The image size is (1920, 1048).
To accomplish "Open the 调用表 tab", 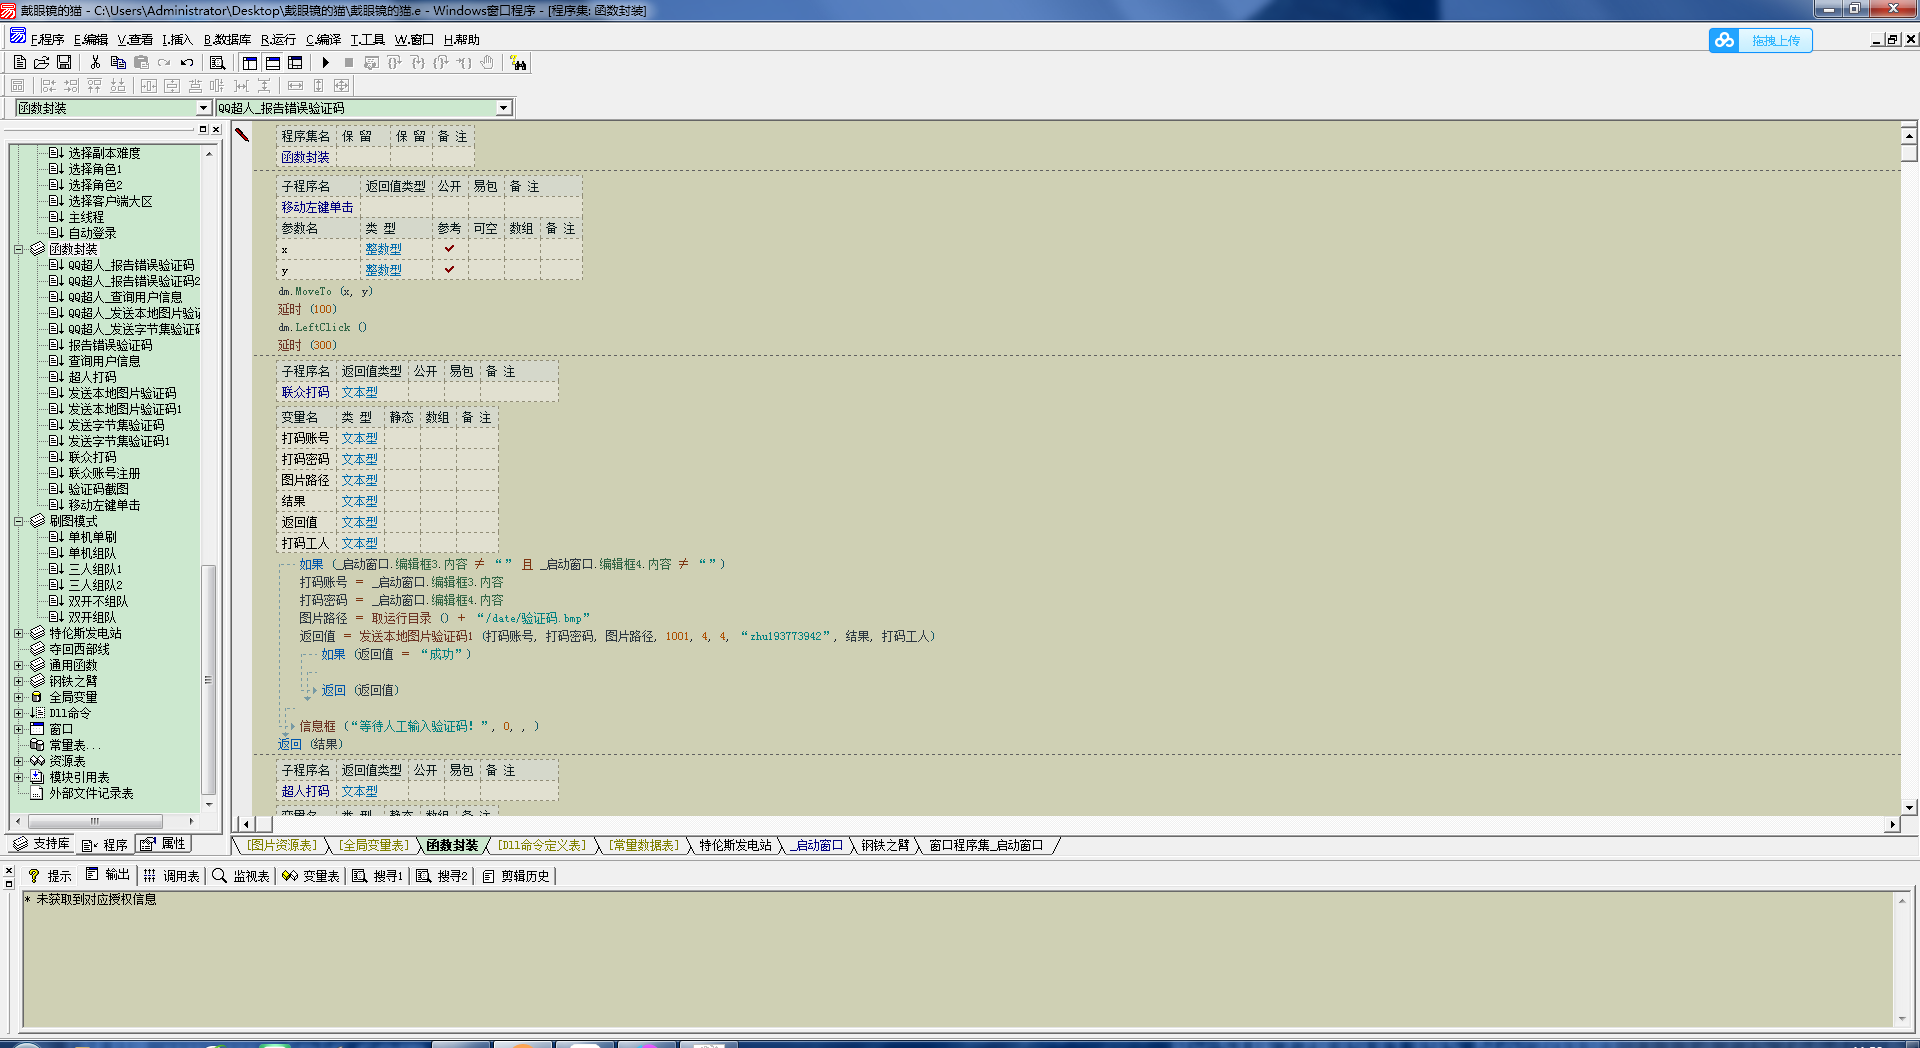I will point(172,876).
